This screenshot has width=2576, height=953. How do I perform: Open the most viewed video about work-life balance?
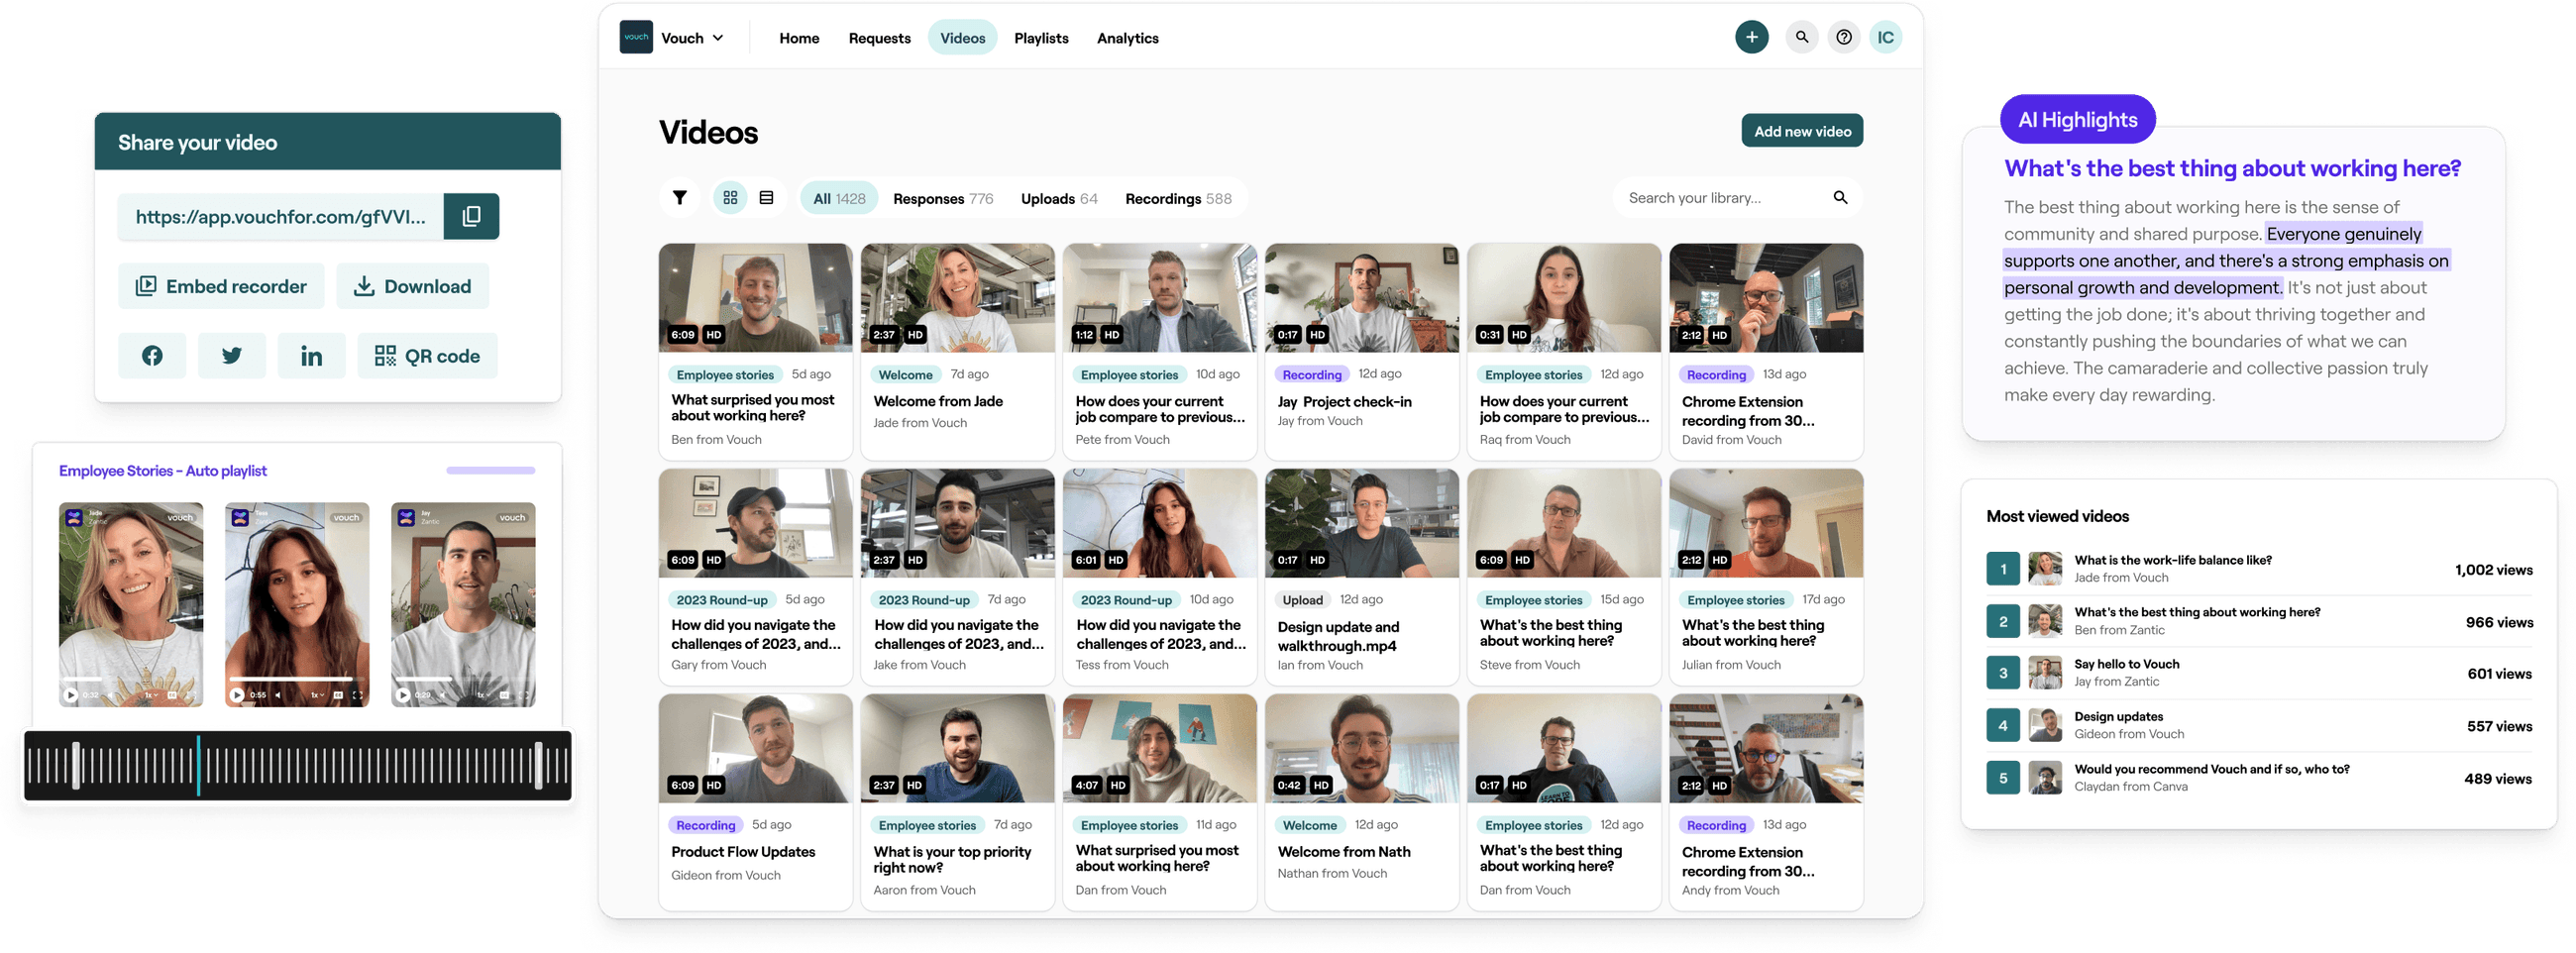(2173, 568)
